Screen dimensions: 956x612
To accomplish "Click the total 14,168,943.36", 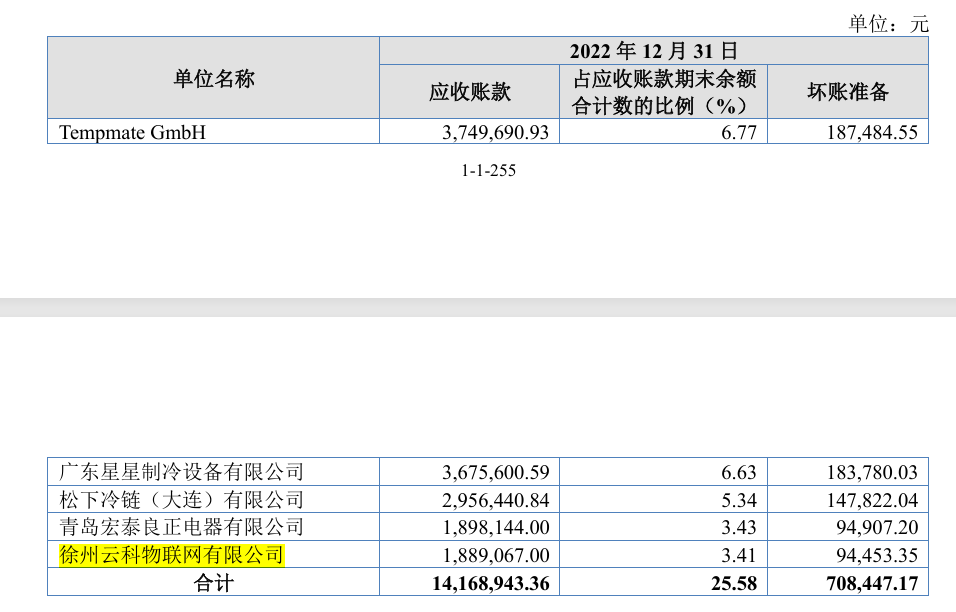I will pyautogui.click(x=491, y=583).
